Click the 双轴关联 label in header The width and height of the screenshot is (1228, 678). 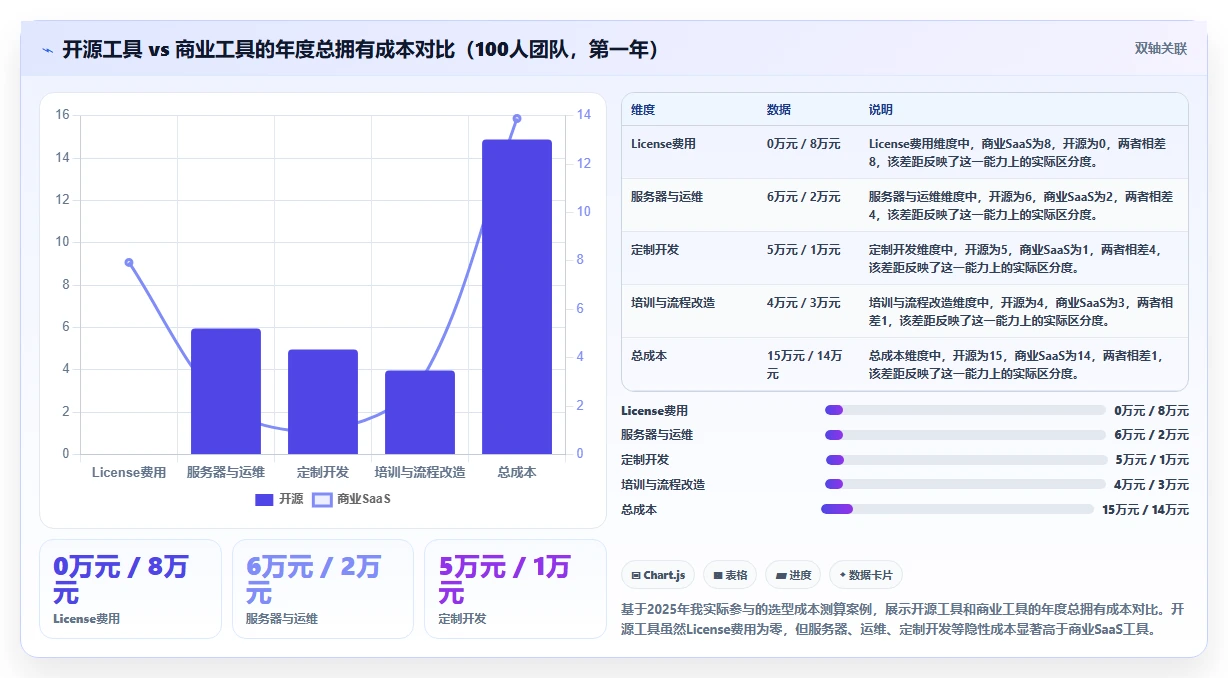(x=1160, y=49)
